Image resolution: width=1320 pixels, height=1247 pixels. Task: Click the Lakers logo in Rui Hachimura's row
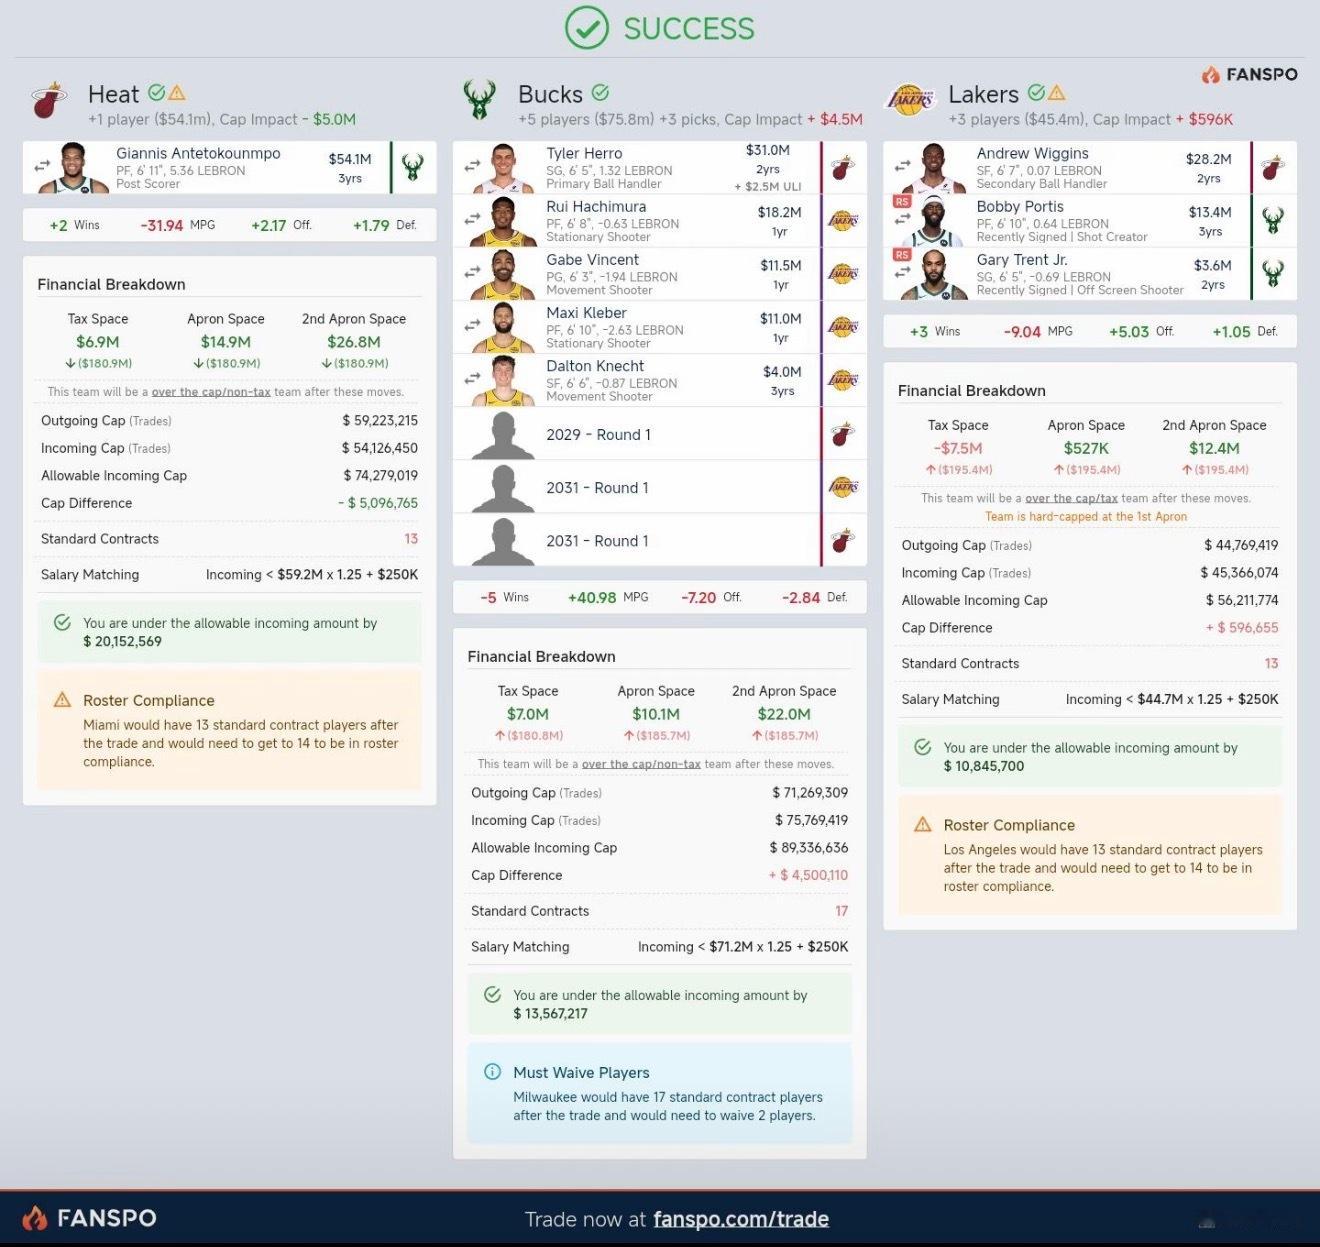point(842,220)
